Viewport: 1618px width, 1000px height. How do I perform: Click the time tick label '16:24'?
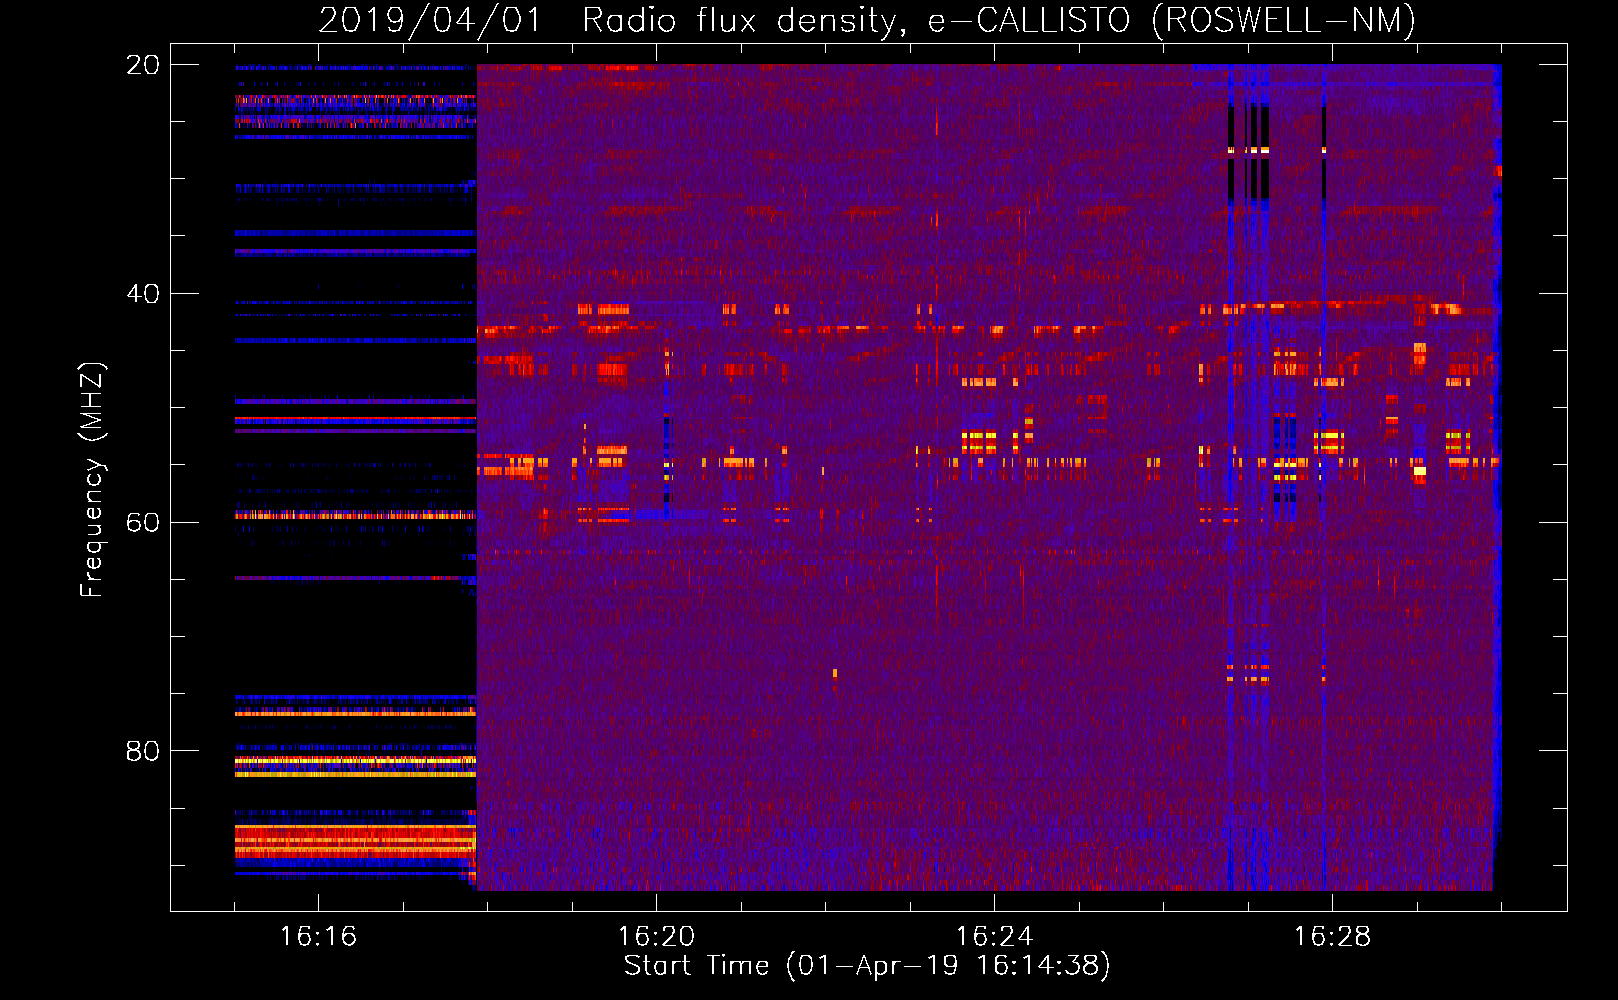tap(994, 936)
